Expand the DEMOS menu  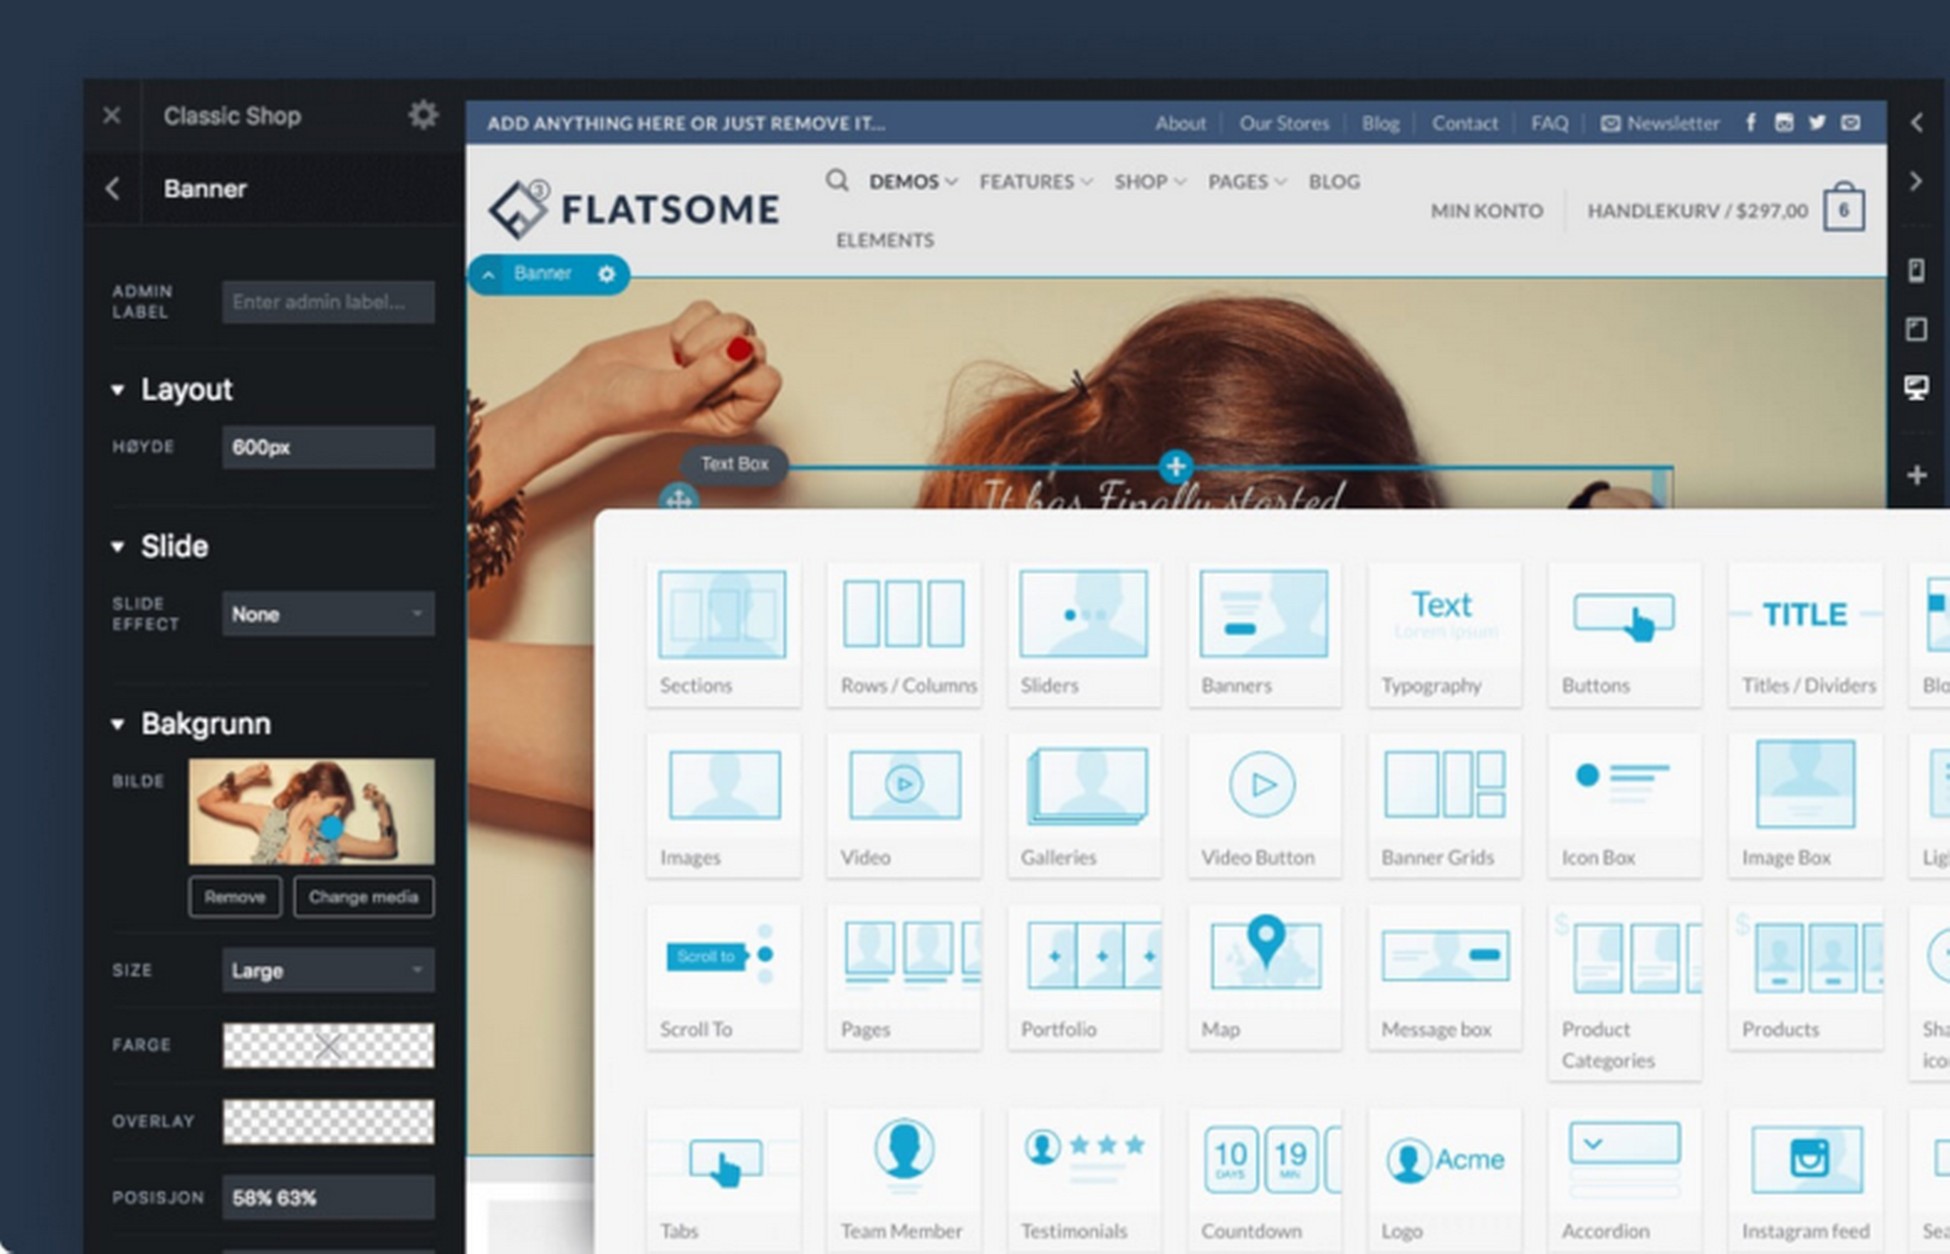coord(913,181)
